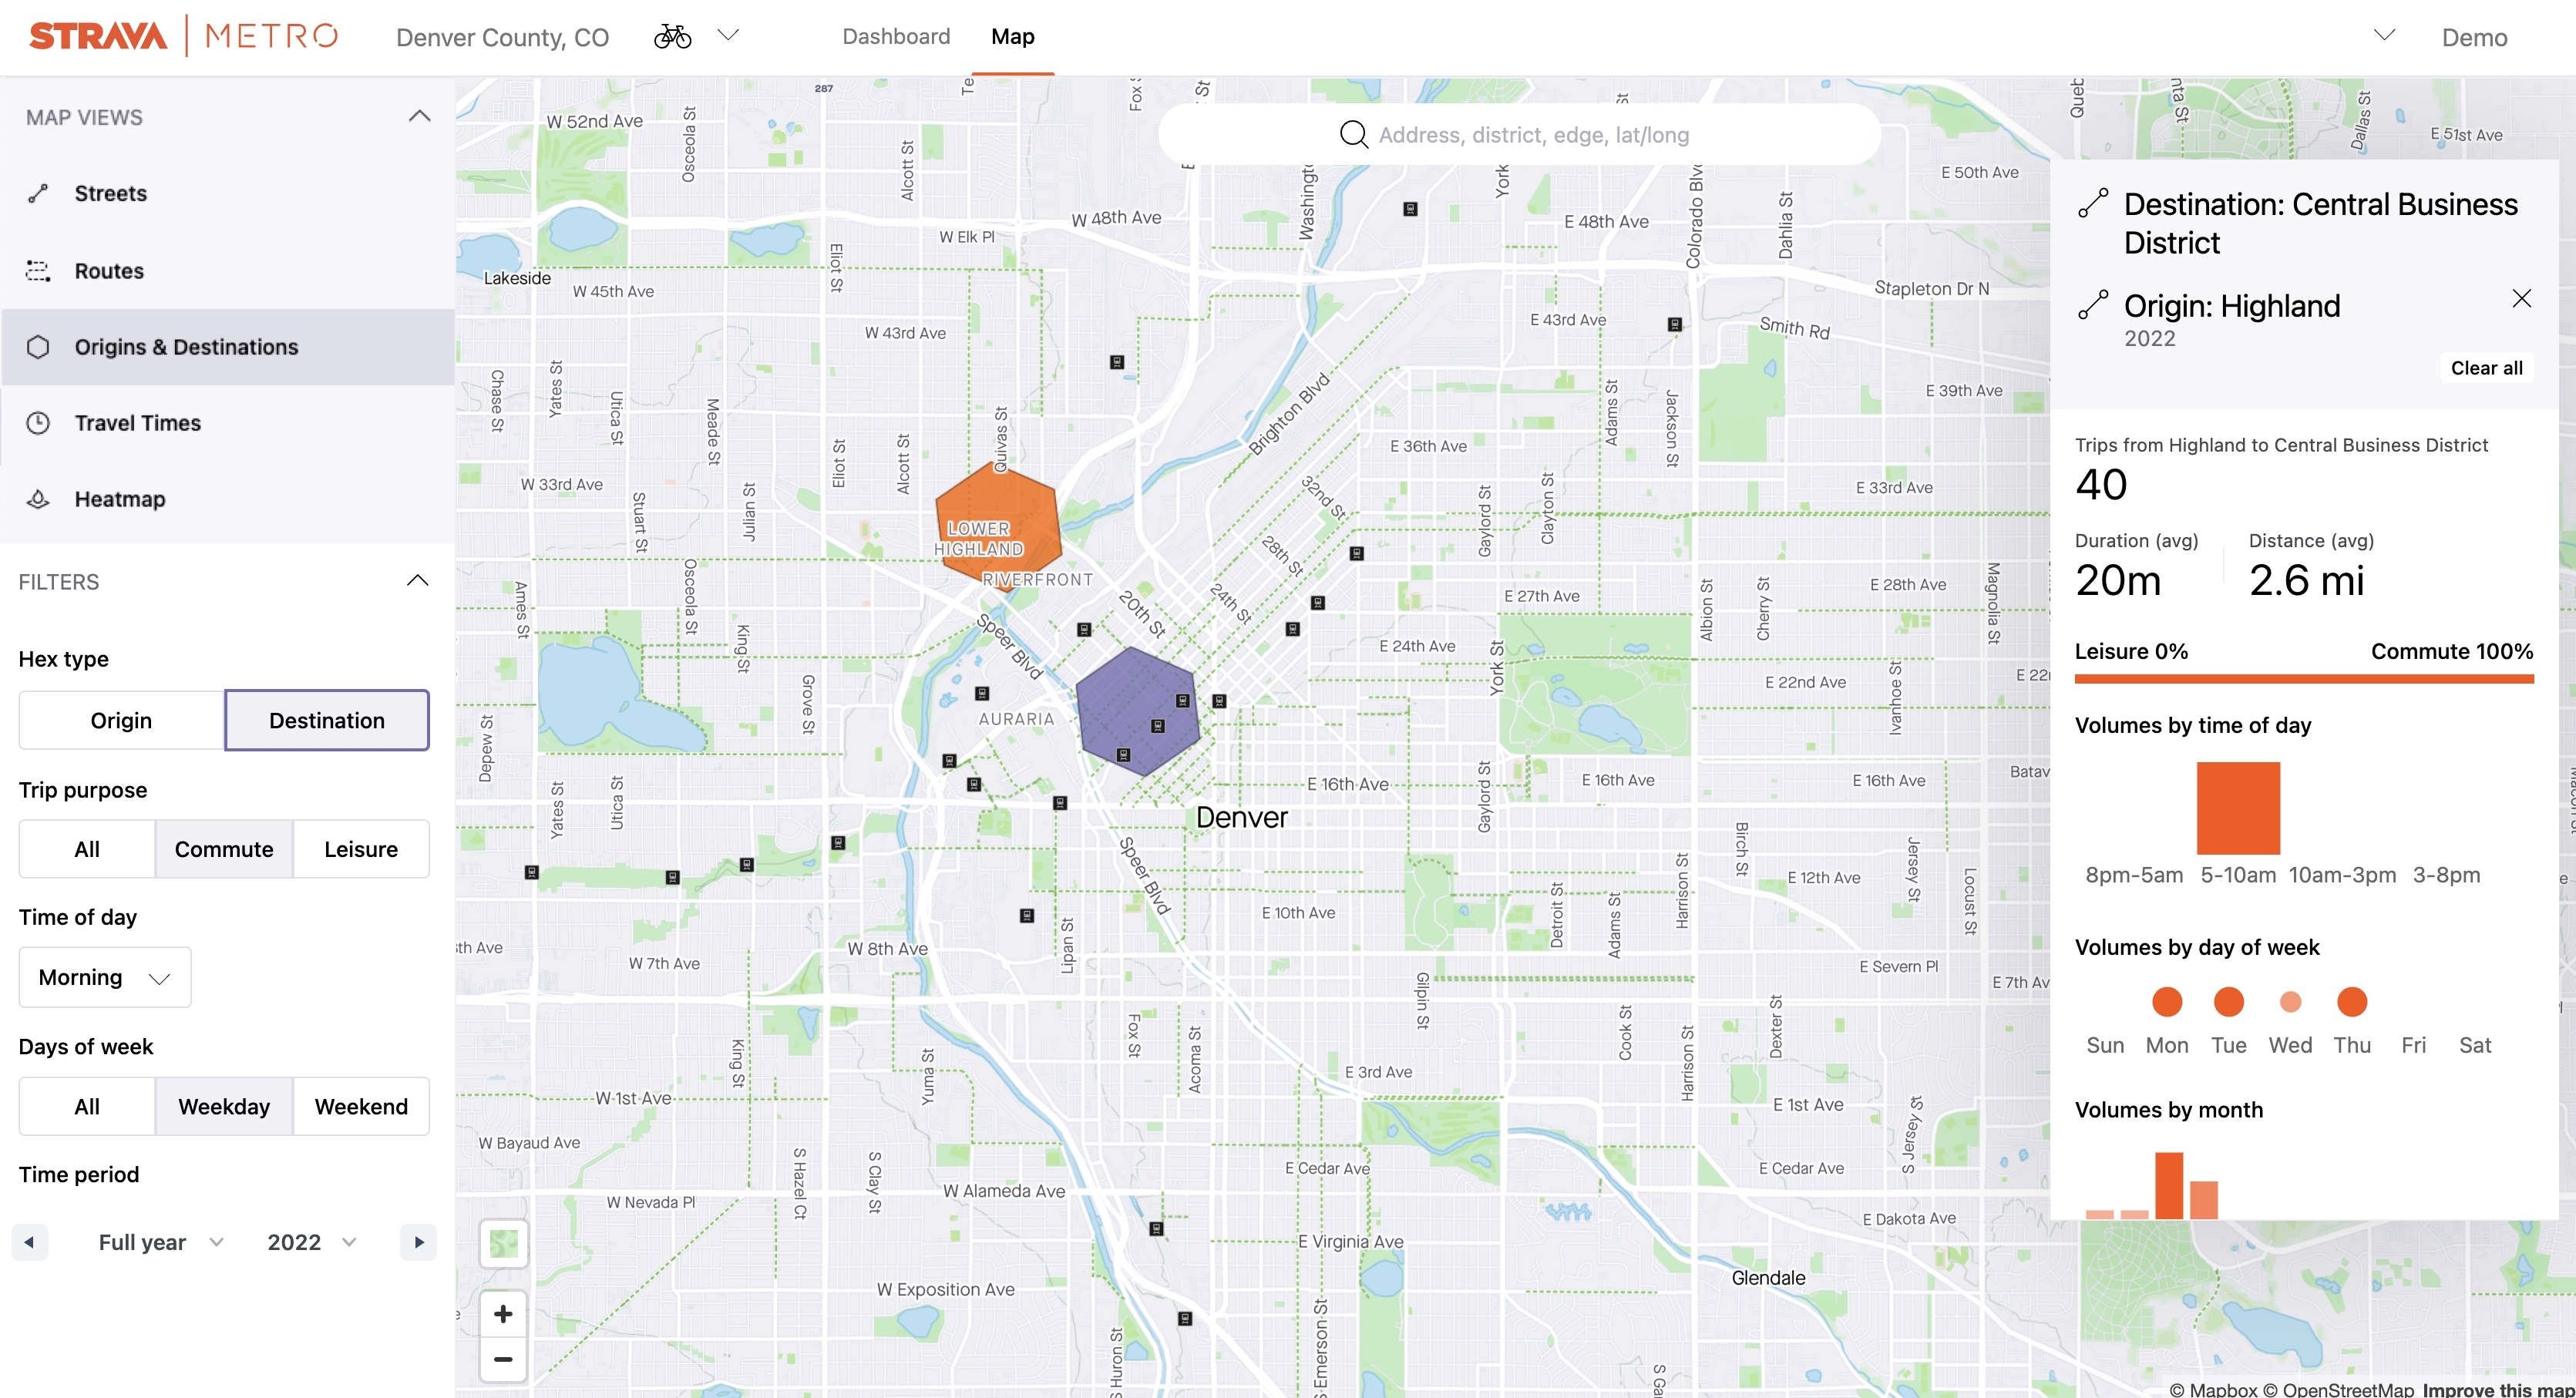Click transit station icon near W Alameda Ave
The image size is (2576, 1398).
tap(1156, 1228)
